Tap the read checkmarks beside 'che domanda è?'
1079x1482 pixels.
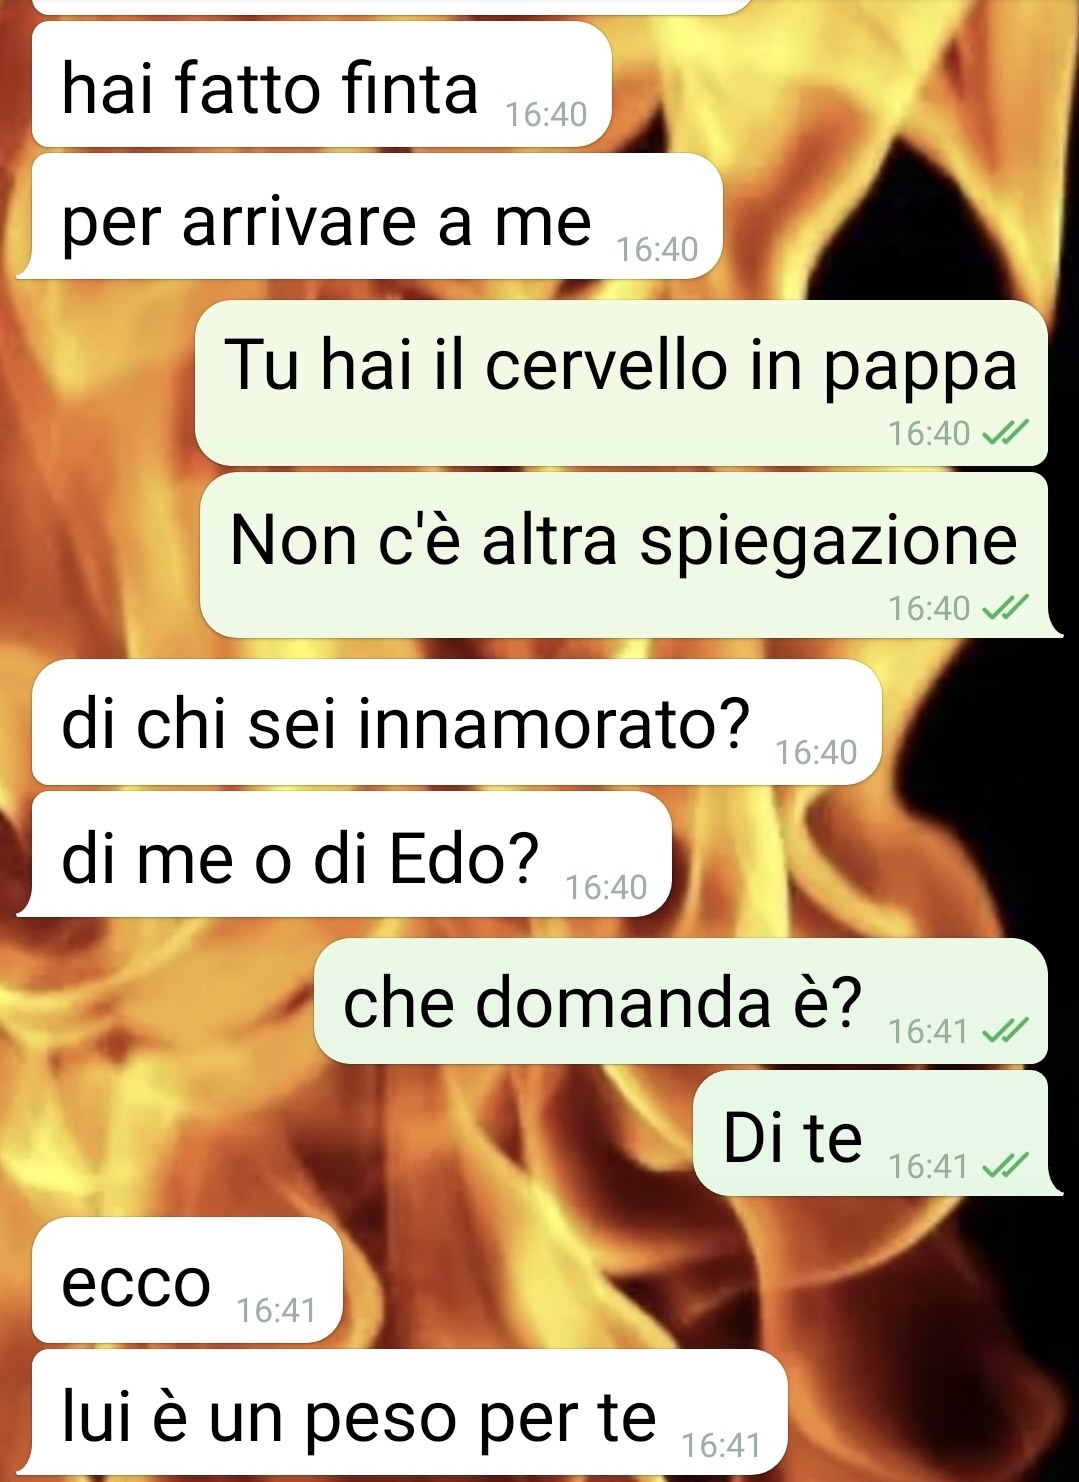click(1005, 1031)
